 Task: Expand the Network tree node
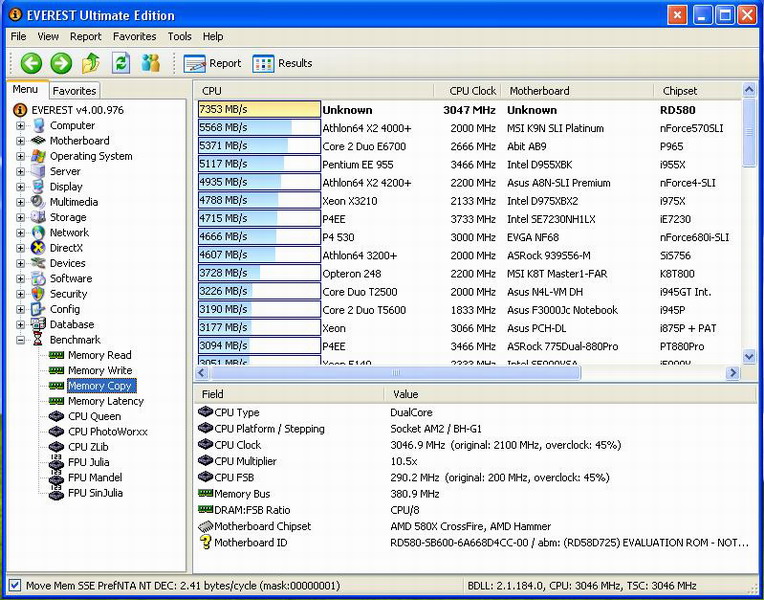click(20, 233)
